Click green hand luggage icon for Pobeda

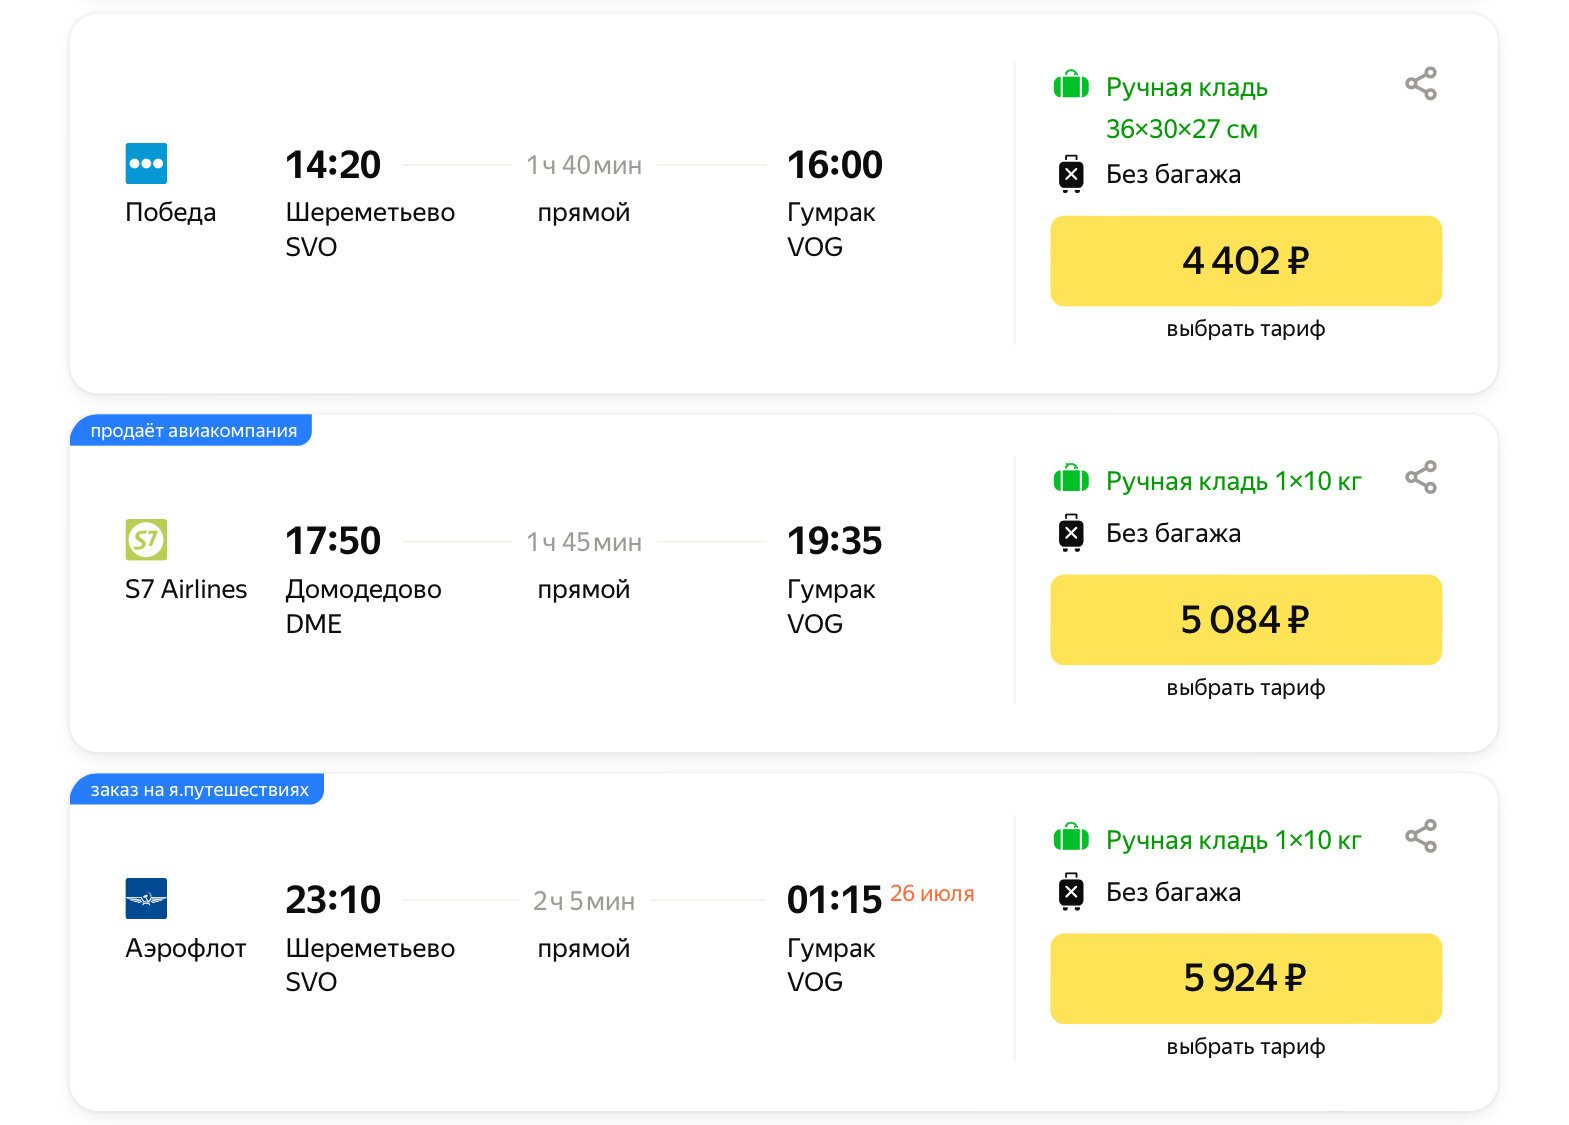tap(1071, 86)
